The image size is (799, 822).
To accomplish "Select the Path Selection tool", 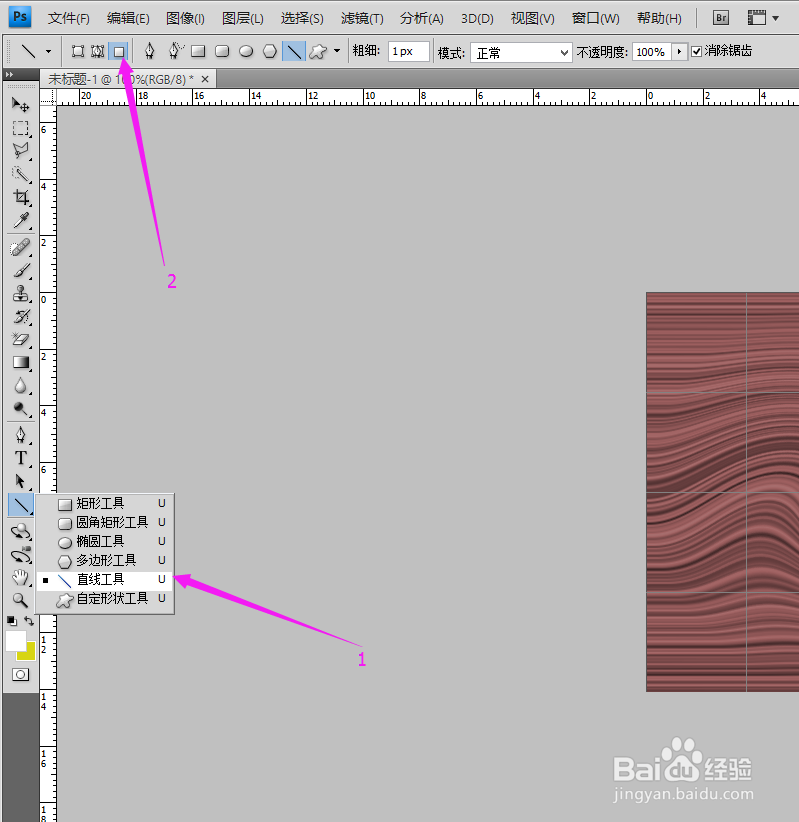I will point(20,481).
